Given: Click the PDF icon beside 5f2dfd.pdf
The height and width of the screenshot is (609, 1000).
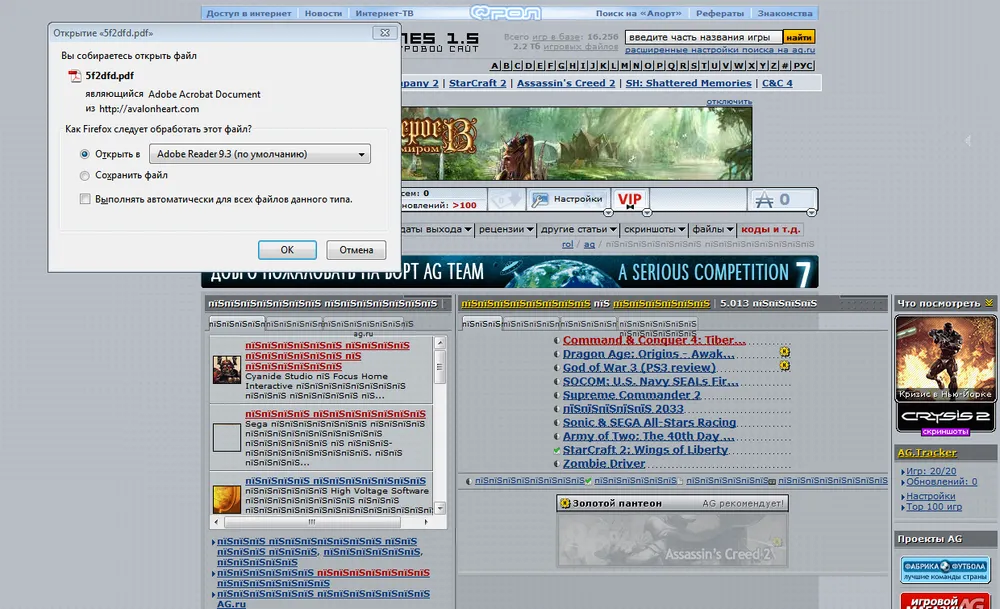Looking at the screenshot, I should click(x=73, y=76).
